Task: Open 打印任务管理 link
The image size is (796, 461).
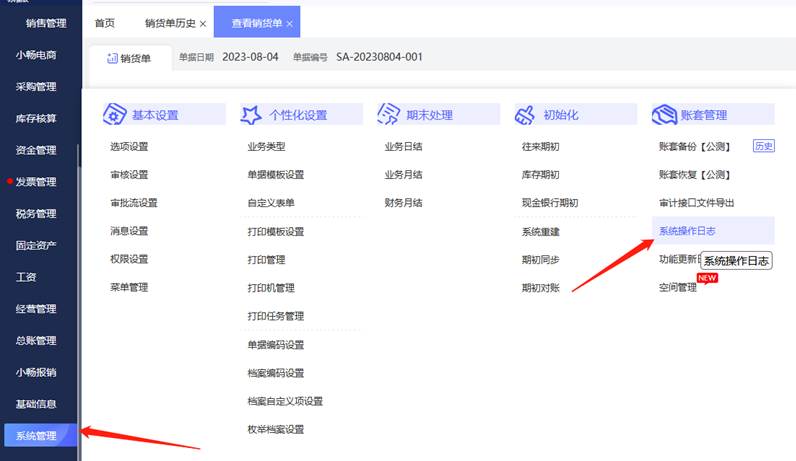Action: [276, 316]
